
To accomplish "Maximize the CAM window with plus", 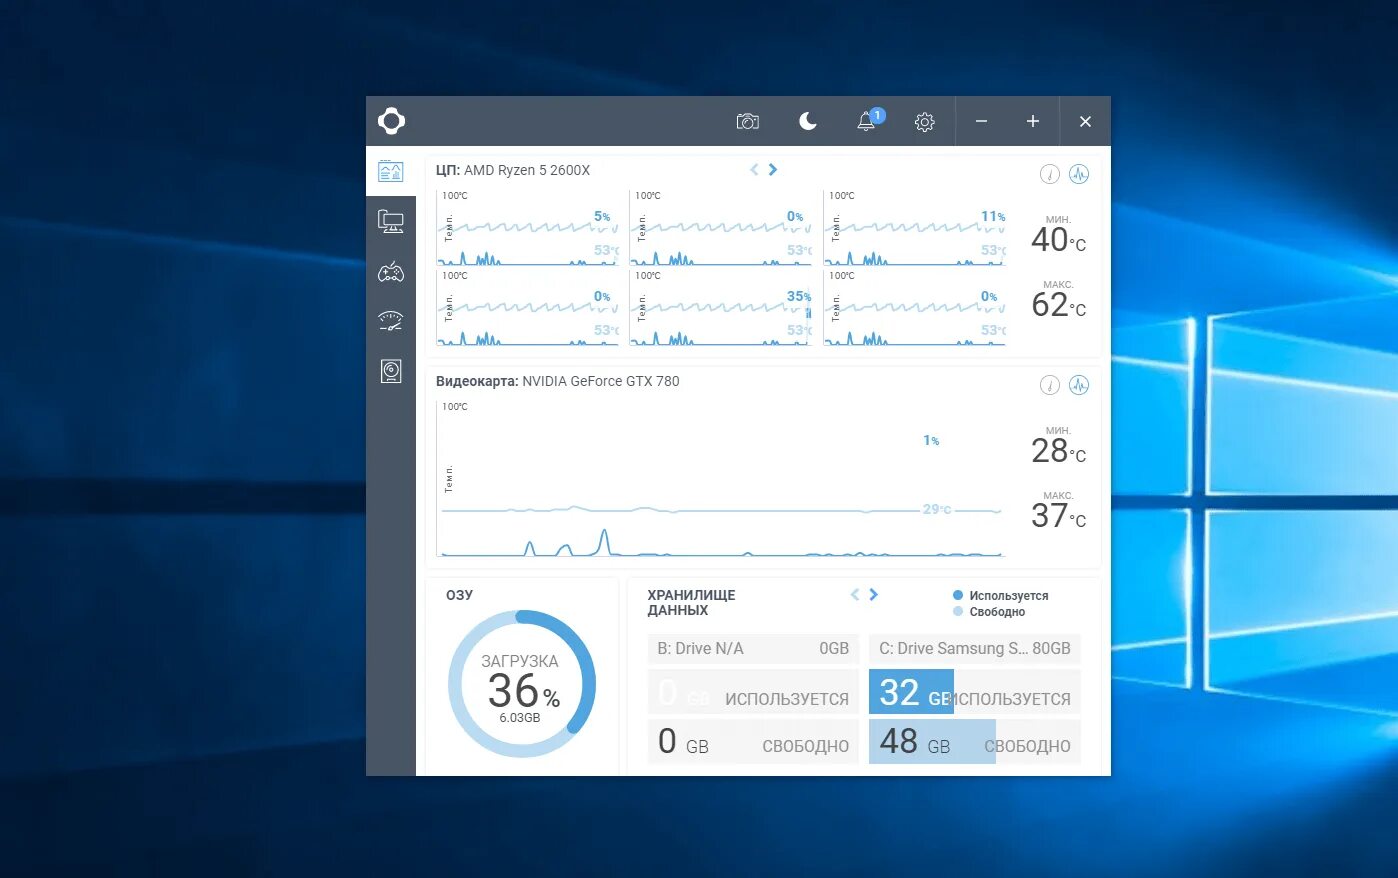I will pyautogui.click(x=1033, y=121).
